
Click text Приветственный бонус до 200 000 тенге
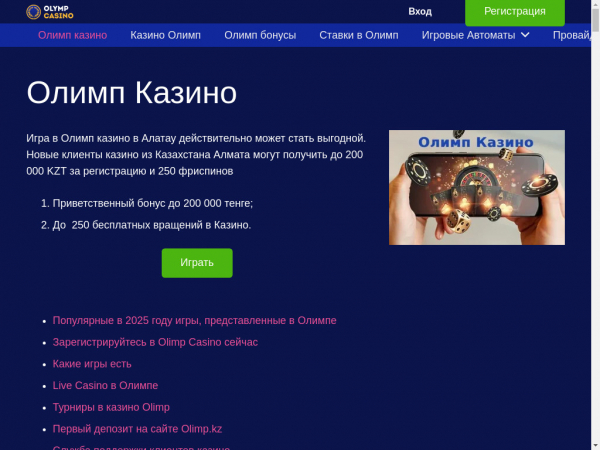(x=153, y=203)
